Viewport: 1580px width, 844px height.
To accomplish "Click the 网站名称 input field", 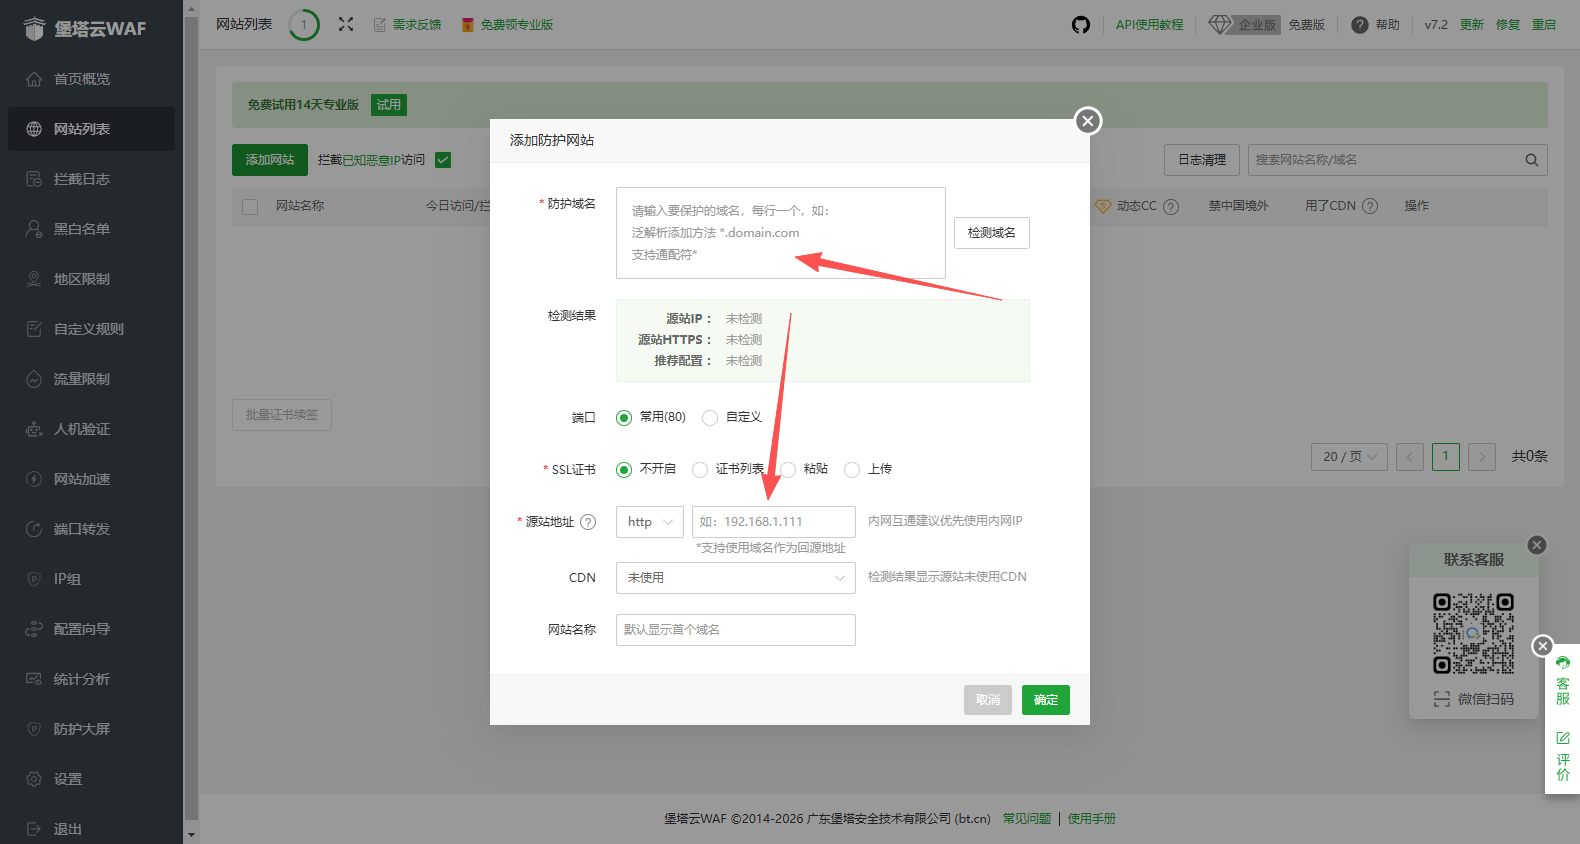I will pyautogui.click(x=736, y=630).
